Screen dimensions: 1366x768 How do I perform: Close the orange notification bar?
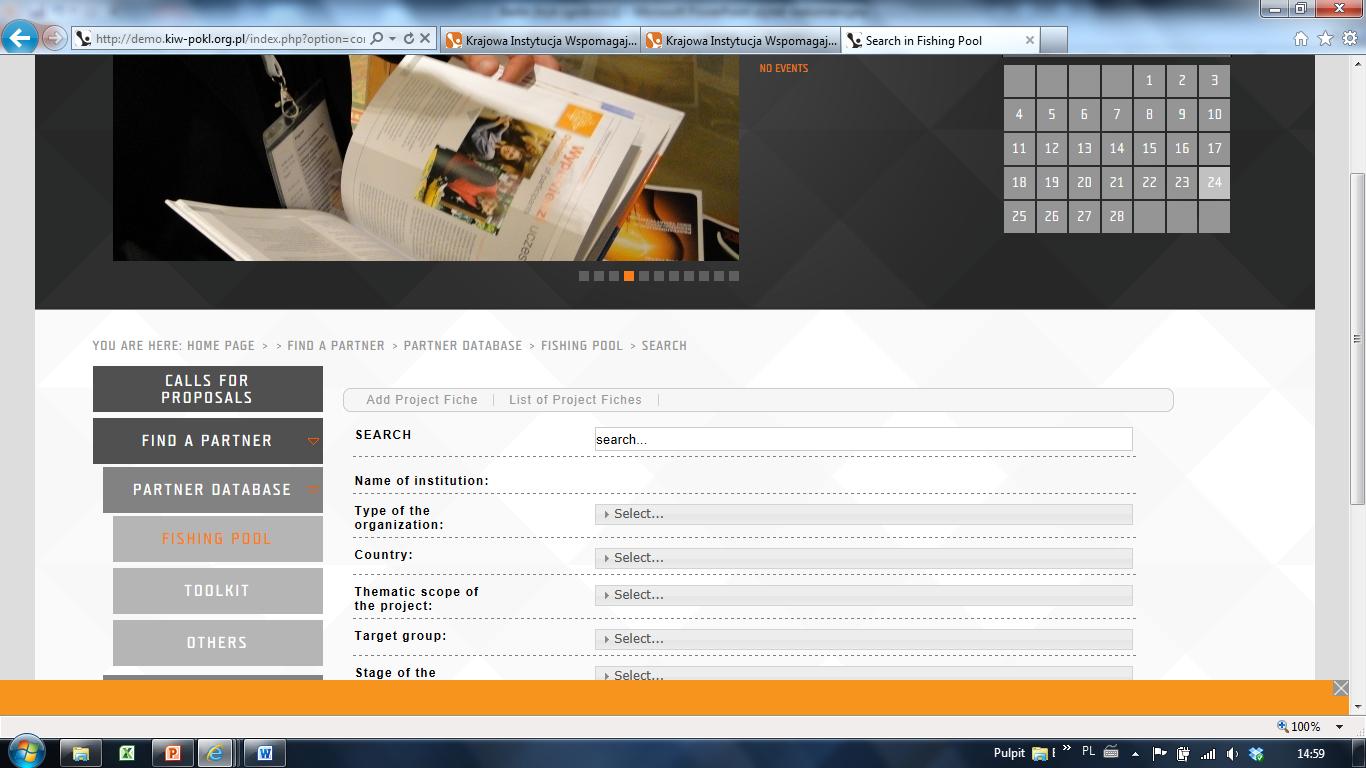(x=1341, y=688)
